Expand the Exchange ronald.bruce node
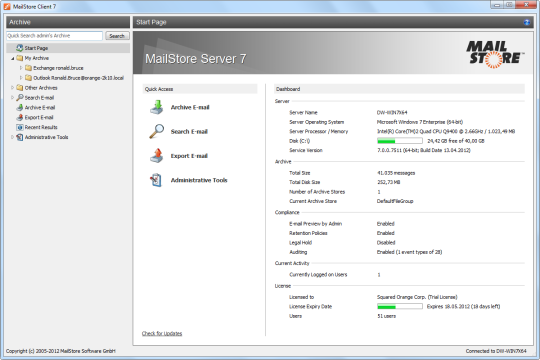Screen dimensions: 540x360 point(21,68)
